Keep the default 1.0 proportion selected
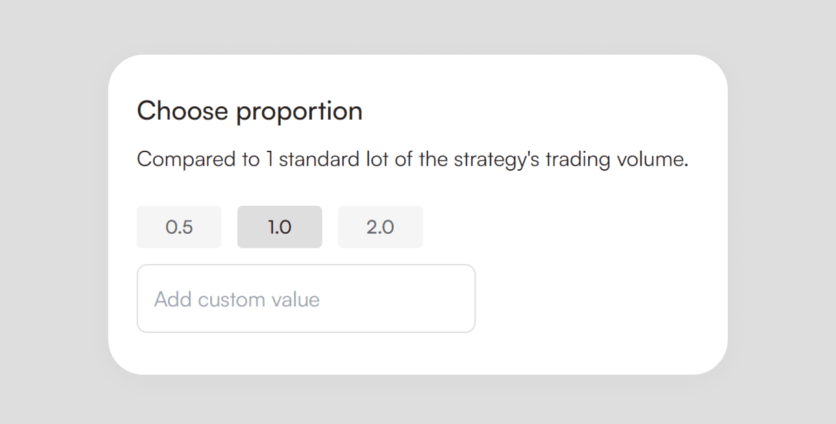Viewport: 836px width, 424px height. 279,227
